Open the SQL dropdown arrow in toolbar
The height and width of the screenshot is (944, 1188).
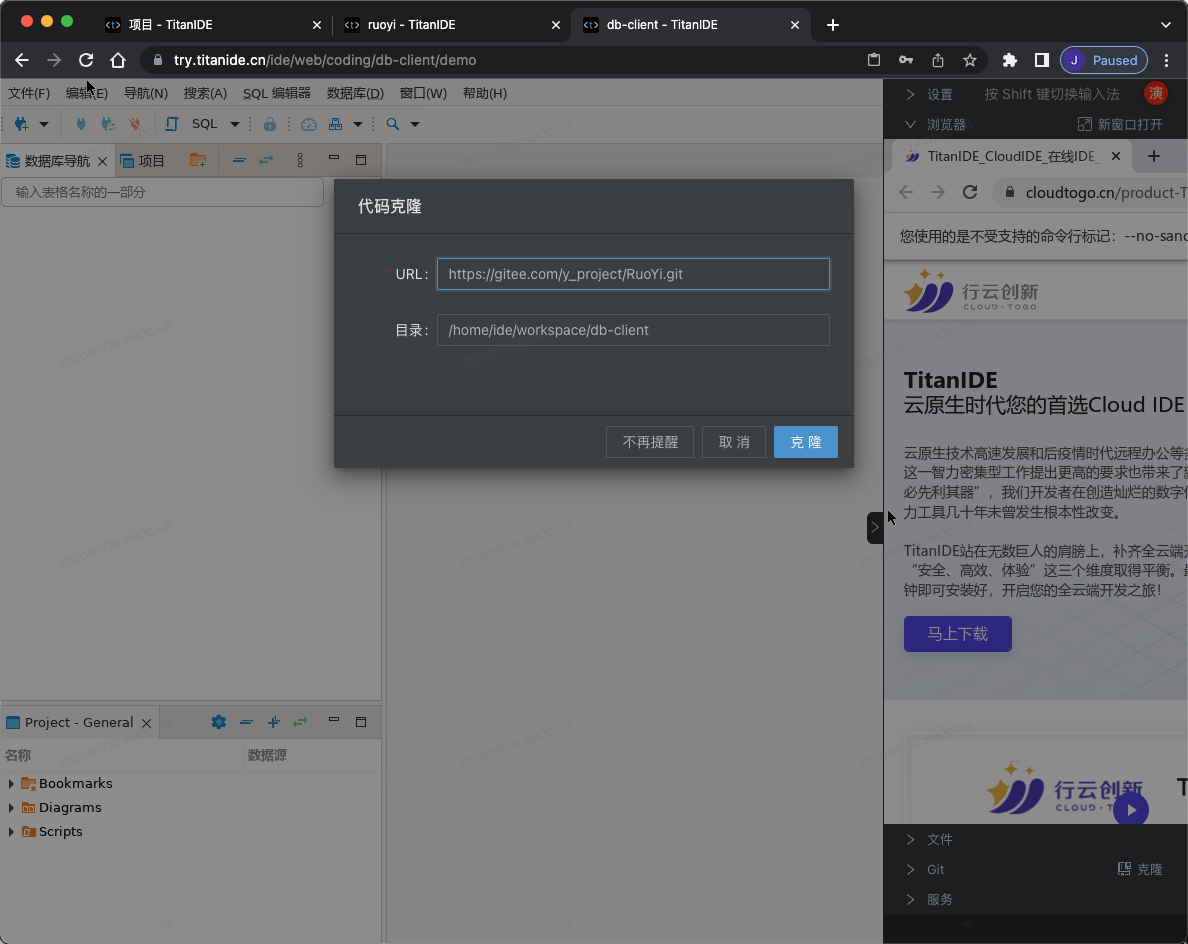click(235, 124)
